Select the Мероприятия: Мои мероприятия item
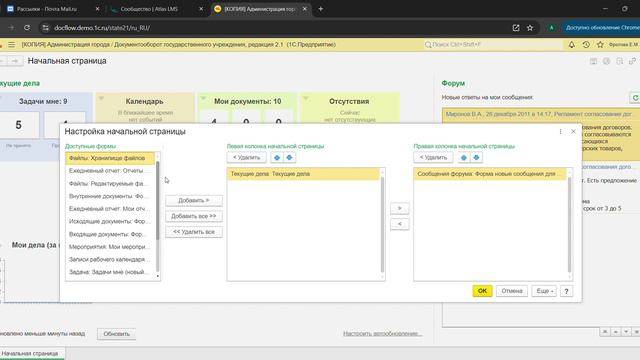Image resolution: width=640 pixels, height=360 pixels. point(110,247)
